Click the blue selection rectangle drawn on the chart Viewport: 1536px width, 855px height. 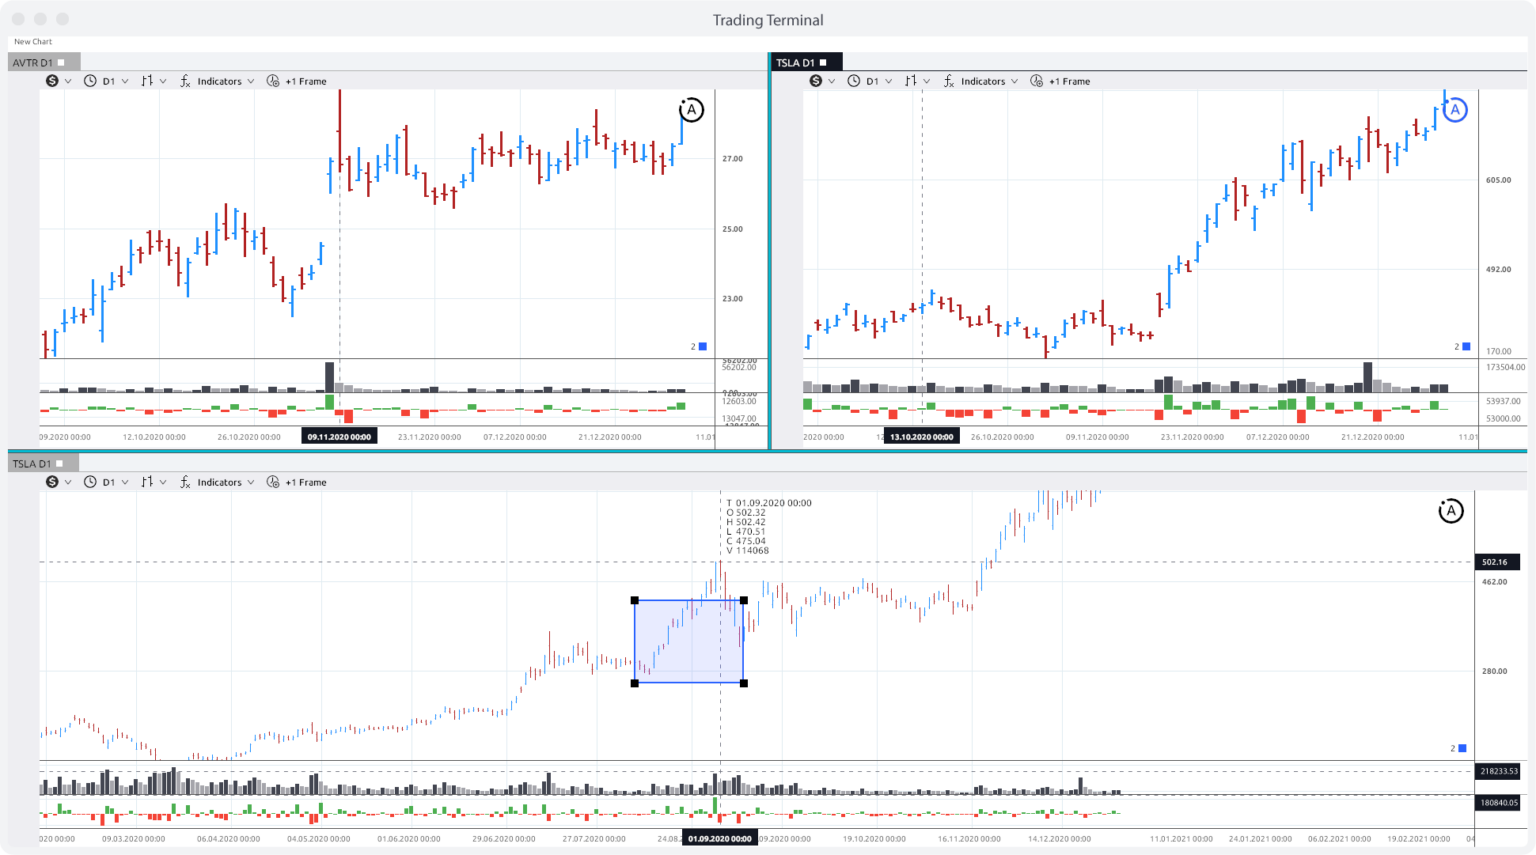pos(688,640)
